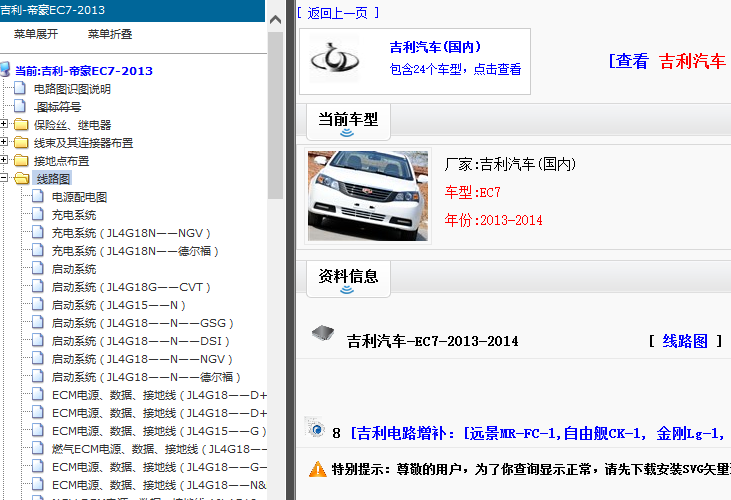This screenshot has width=731, height=500.
Task: Open ECM电源、数据、接地线 (JL4G18——N&
Action: (x=159, y=486)
